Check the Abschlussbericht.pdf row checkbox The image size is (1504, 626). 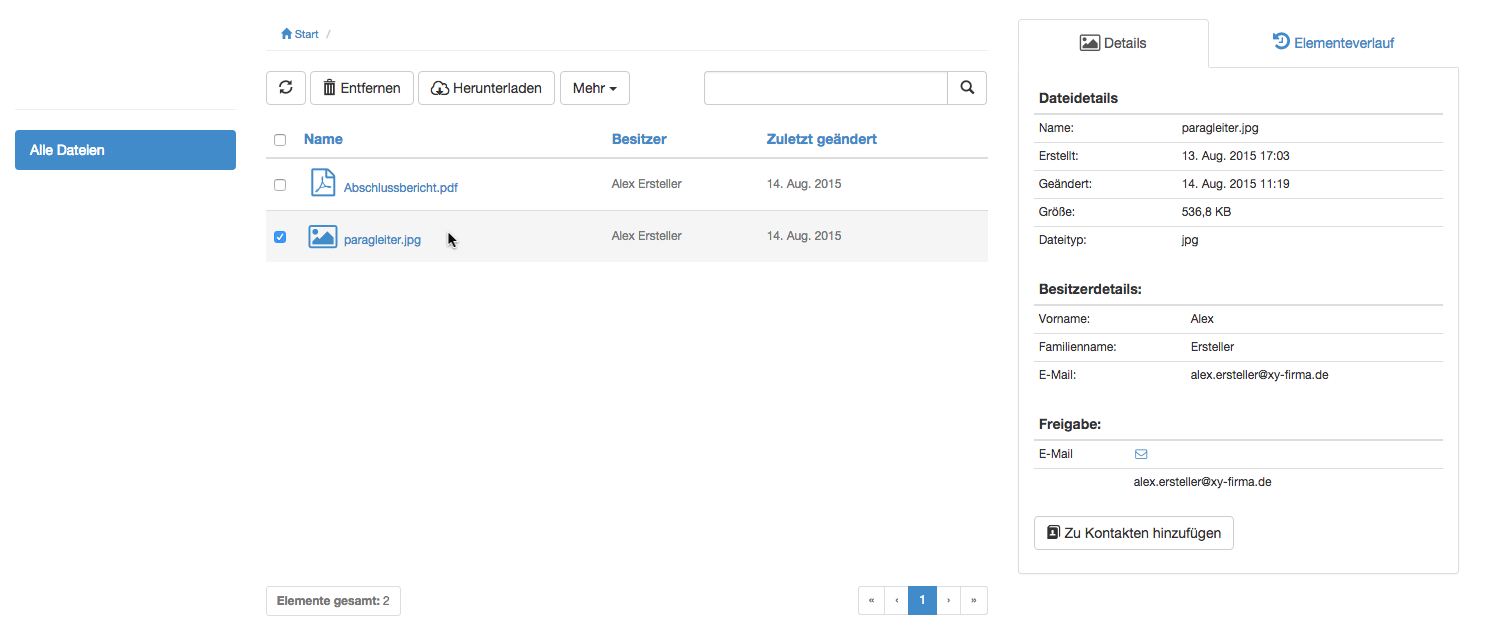(280, 185)
